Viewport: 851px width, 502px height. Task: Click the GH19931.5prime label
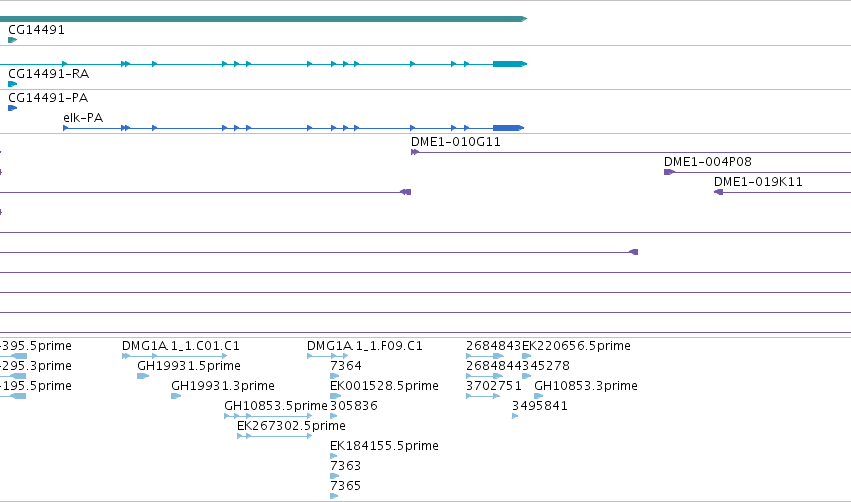click(x=189, y=366)
